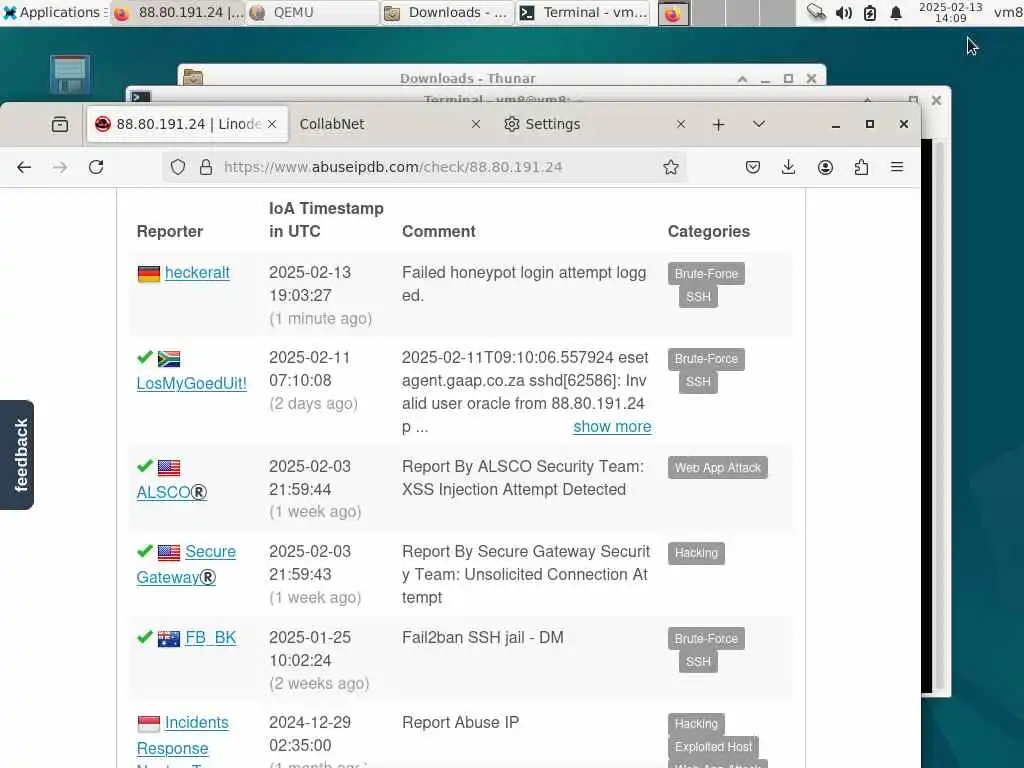Click comment 'Report Abuse IP'
The height and width of the screenshot is (768, 1024).
pos(460,722)
